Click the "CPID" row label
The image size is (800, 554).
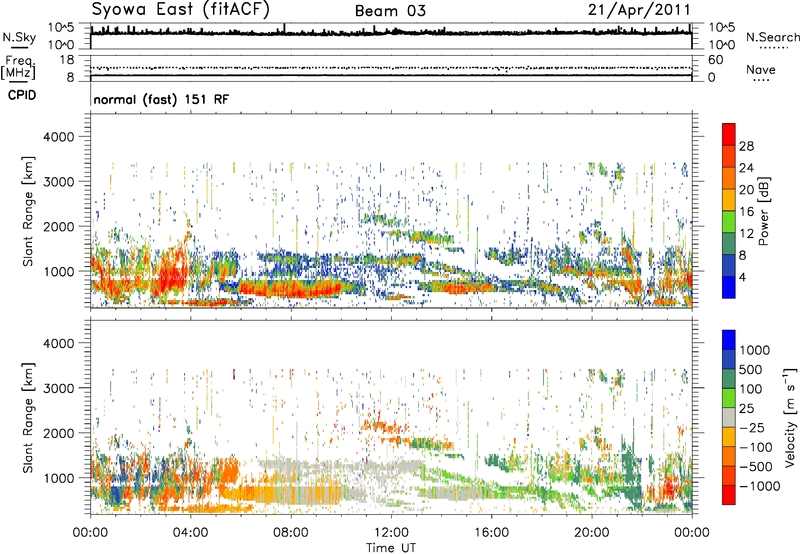pyautogui.click(x=22, y=95)
